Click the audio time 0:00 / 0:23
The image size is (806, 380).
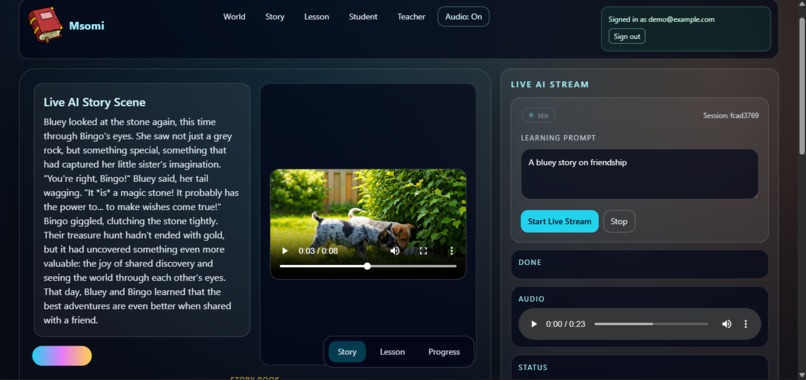[x=565, y=324]
